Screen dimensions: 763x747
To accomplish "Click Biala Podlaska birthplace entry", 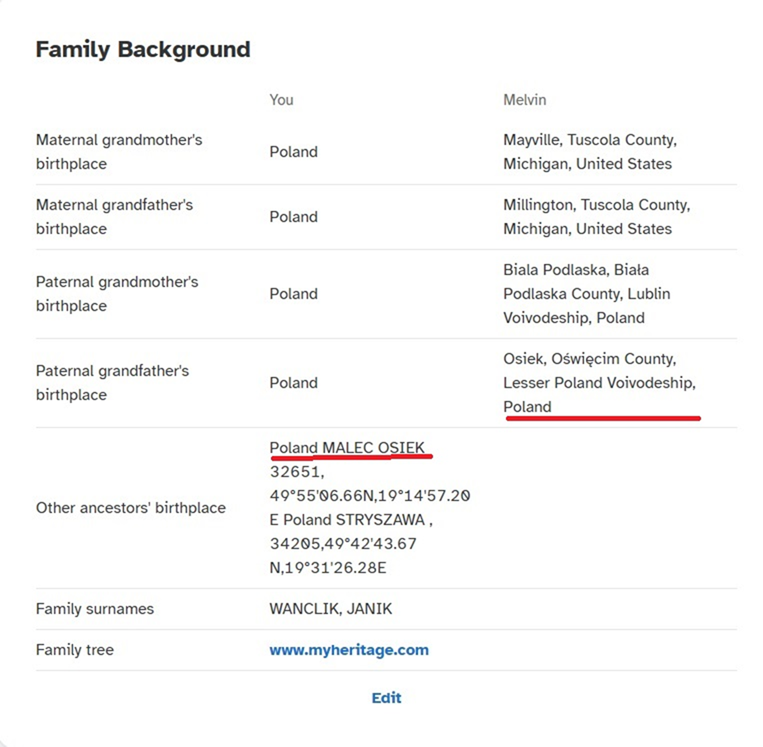I will 586,293.
